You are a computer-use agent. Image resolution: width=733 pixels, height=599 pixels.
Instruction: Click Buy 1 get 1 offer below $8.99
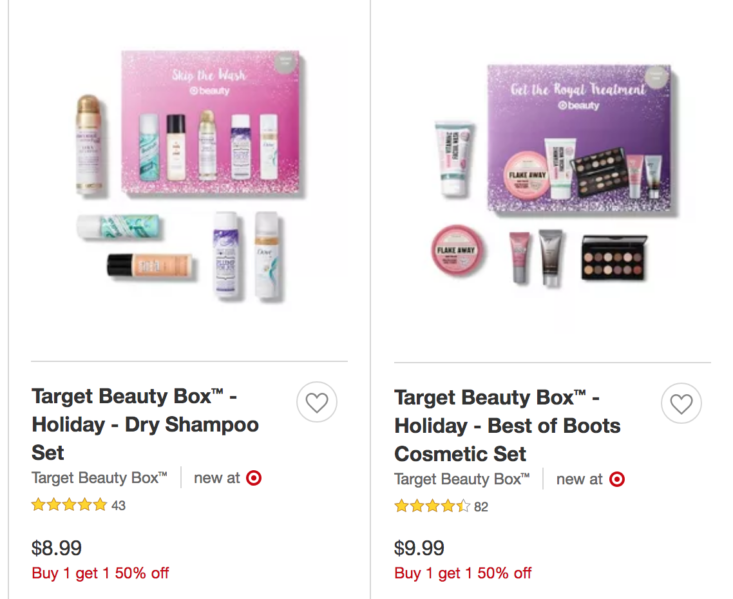pos(100,573)
